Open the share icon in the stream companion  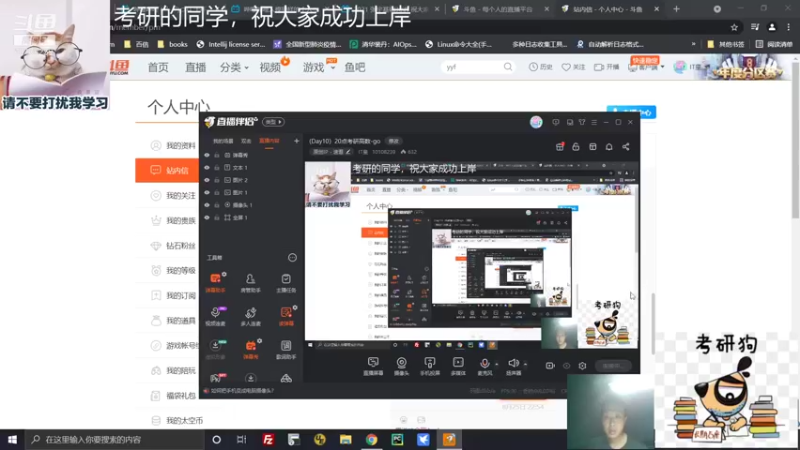pyautogui.click(x=626, y=147)
